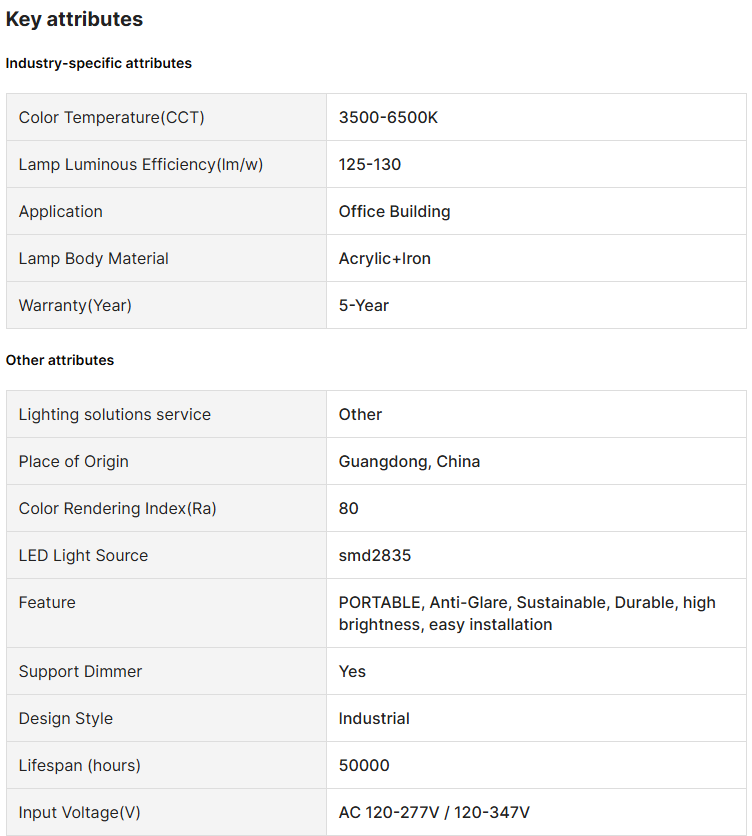
Task: Select the Acrylic+Iron material value
Action: pos(385,259)
